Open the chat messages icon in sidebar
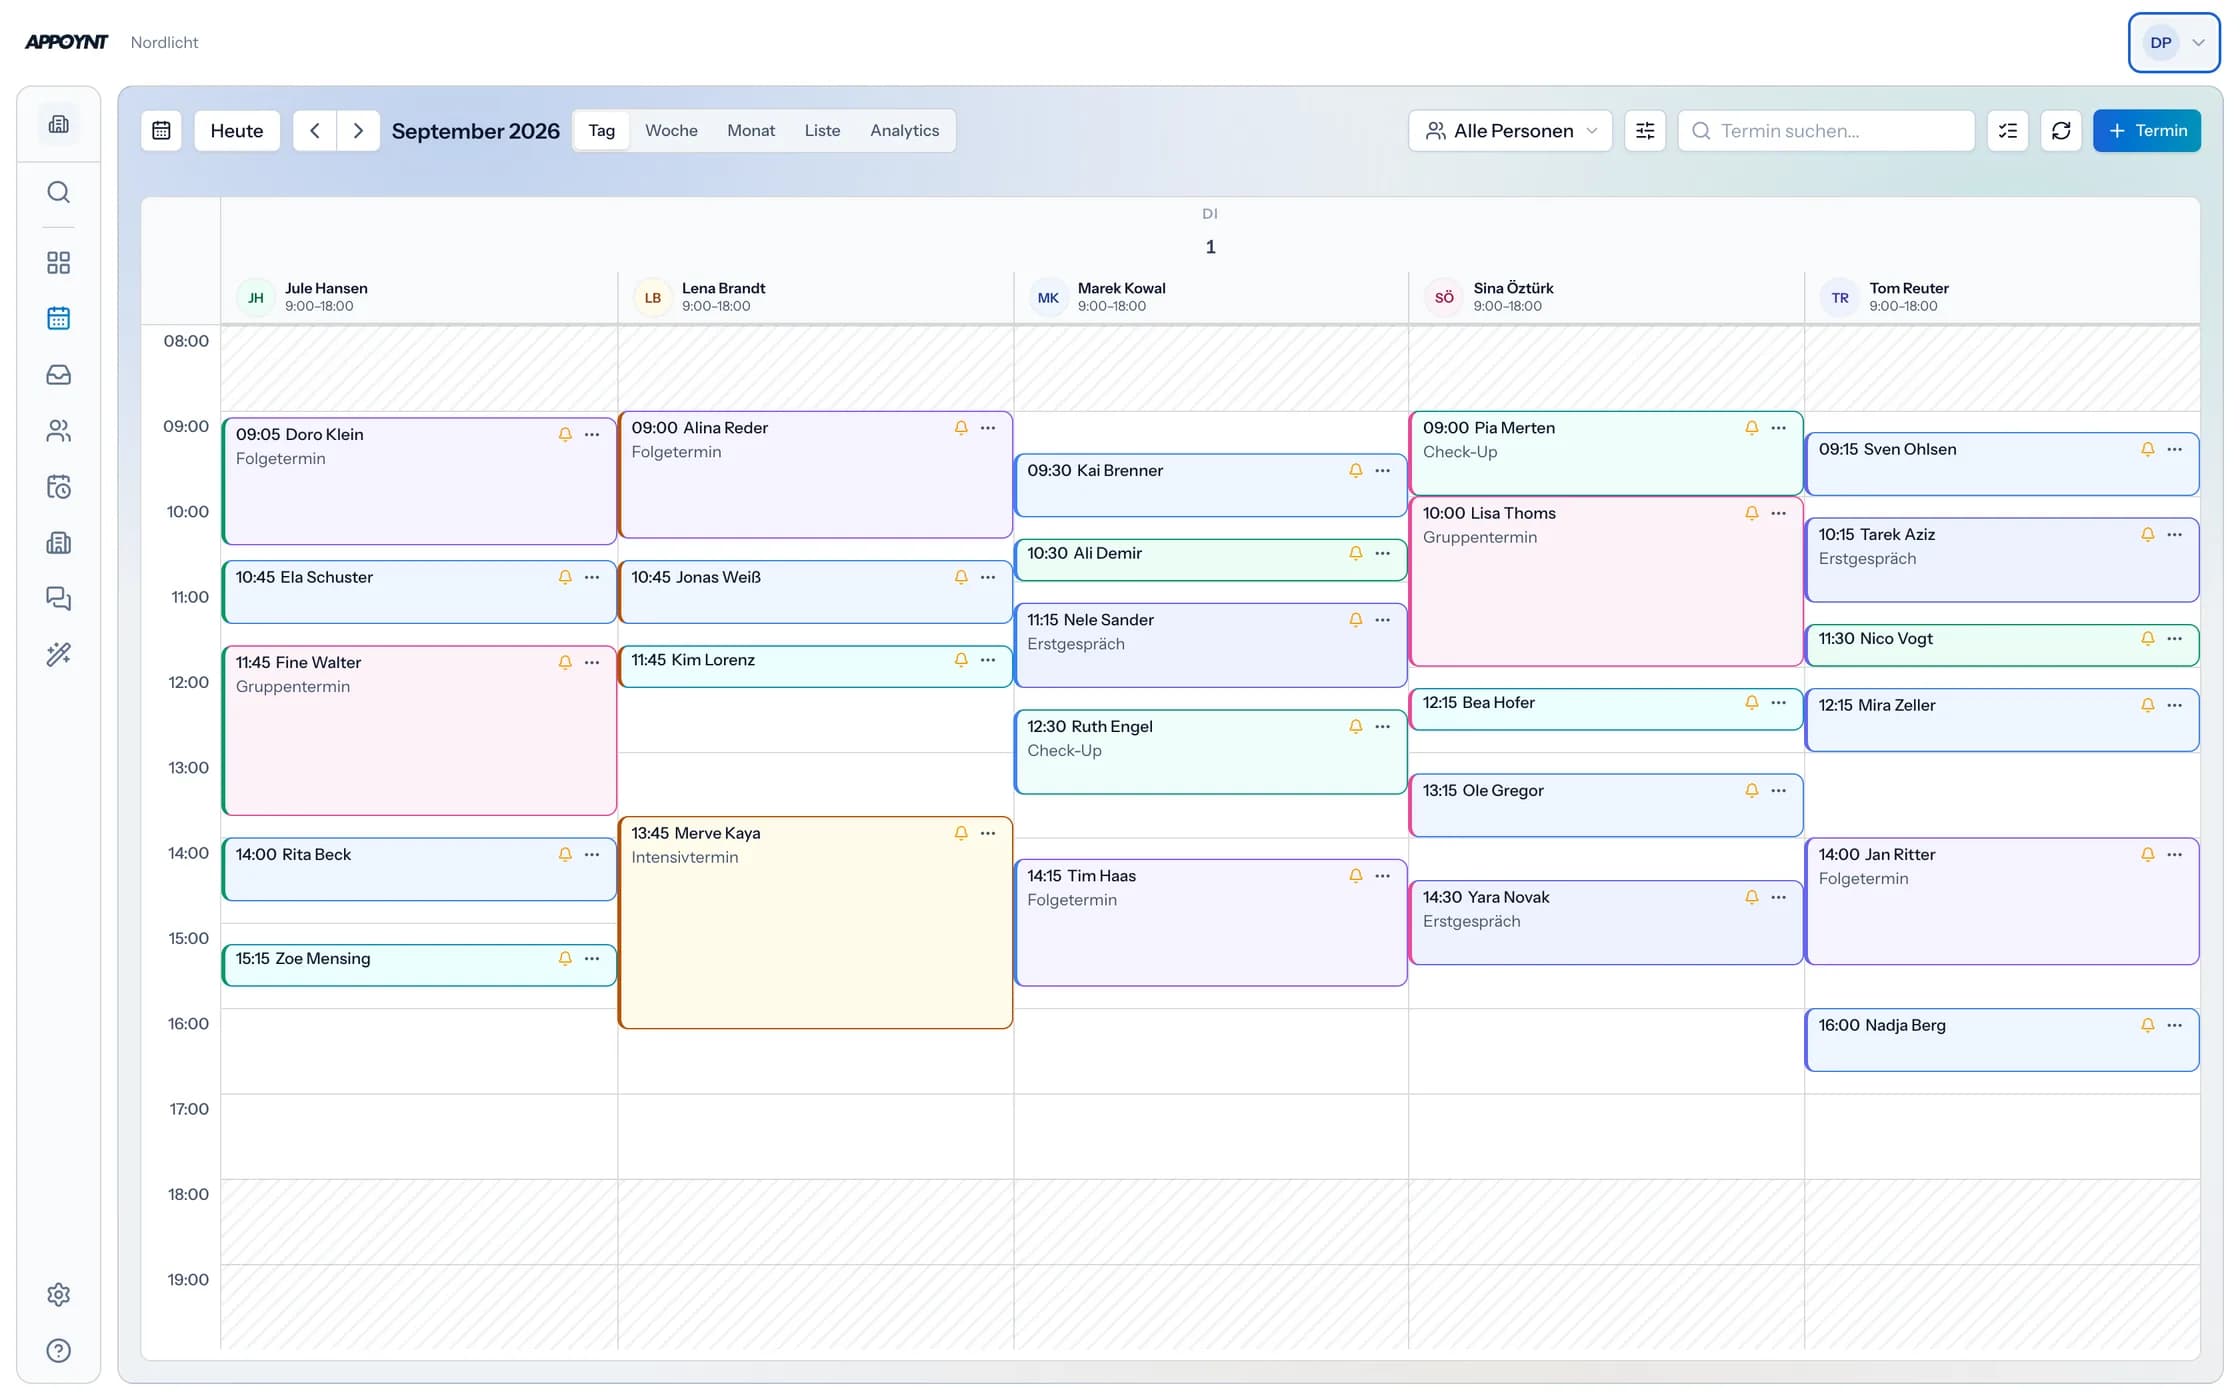The height and width of the screenshot is (1400, 2240). (x=59, y=599)
